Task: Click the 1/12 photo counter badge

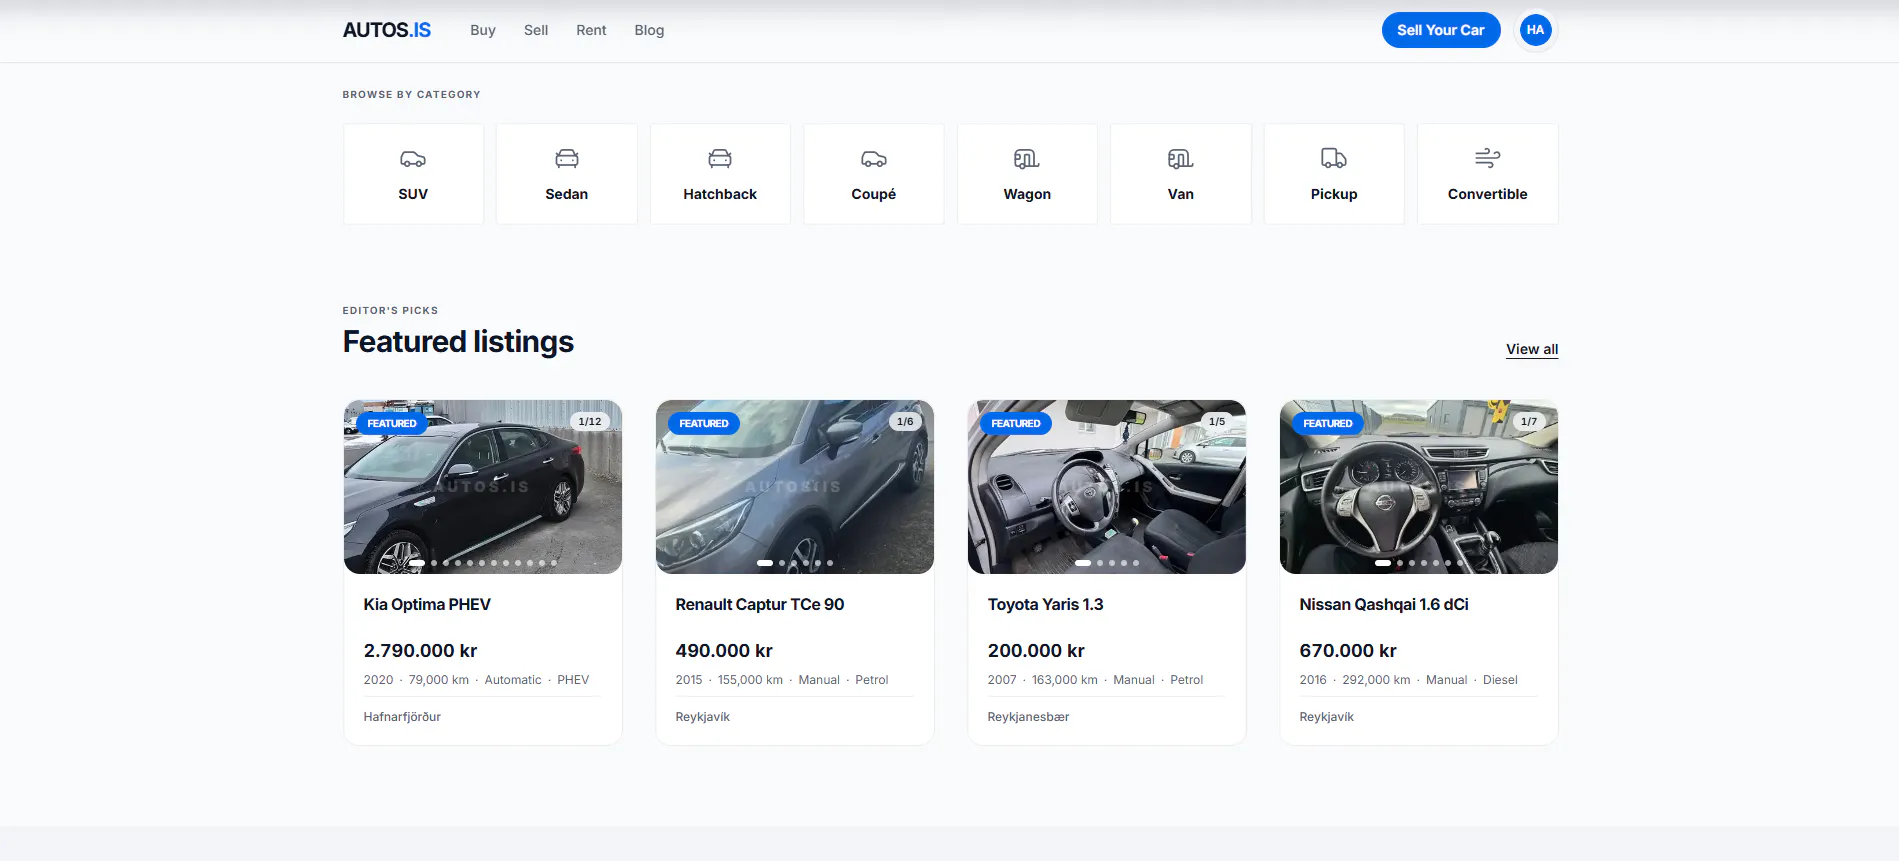Action: tap(590, 422)
